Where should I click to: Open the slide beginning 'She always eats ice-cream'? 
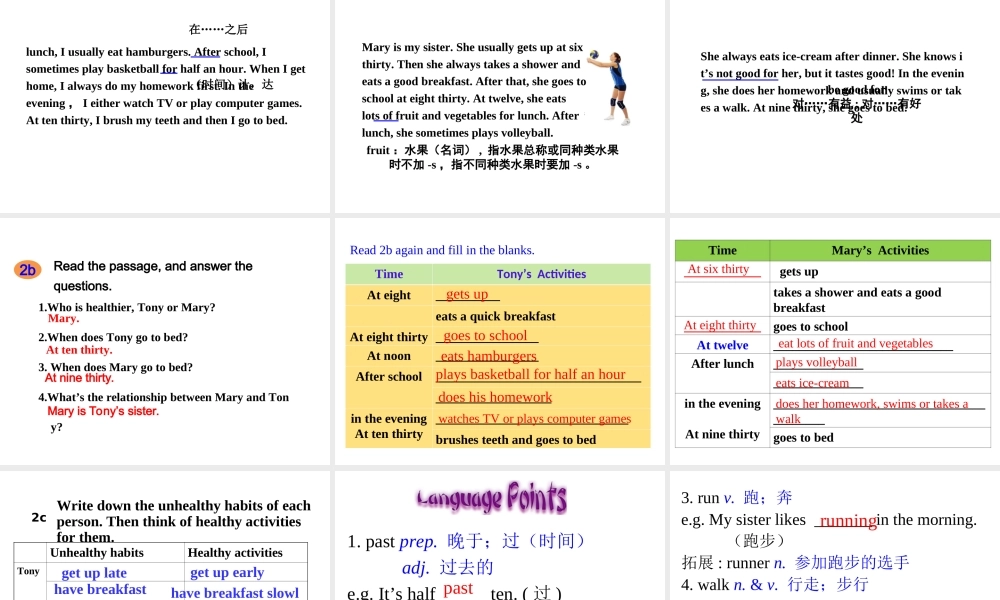click(835, 105)
